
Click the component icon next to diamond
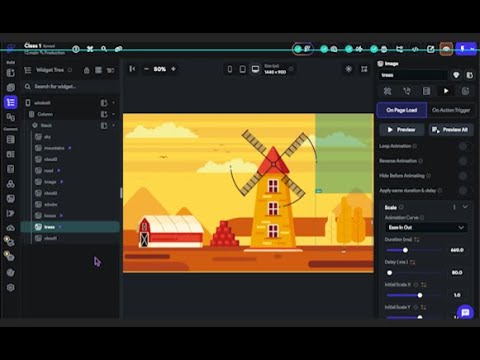(x=469, y=75)
